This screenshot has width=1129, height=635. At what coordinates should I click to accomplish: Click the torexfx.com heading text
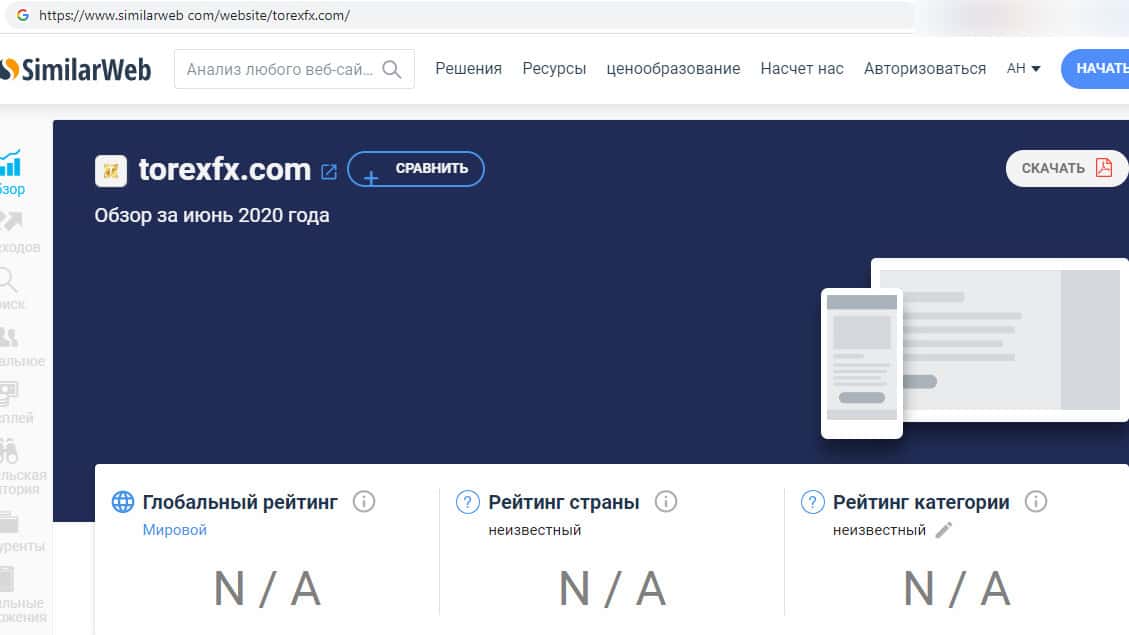click(225, 169)
